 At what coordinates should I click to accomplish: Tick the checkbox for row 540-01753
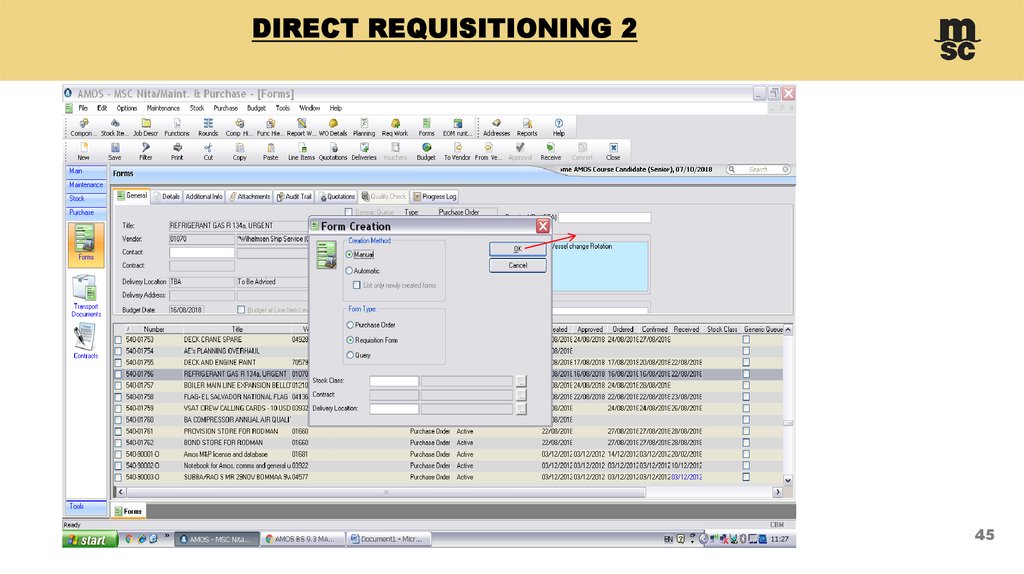pyautogui.click(x=118, y=340)
